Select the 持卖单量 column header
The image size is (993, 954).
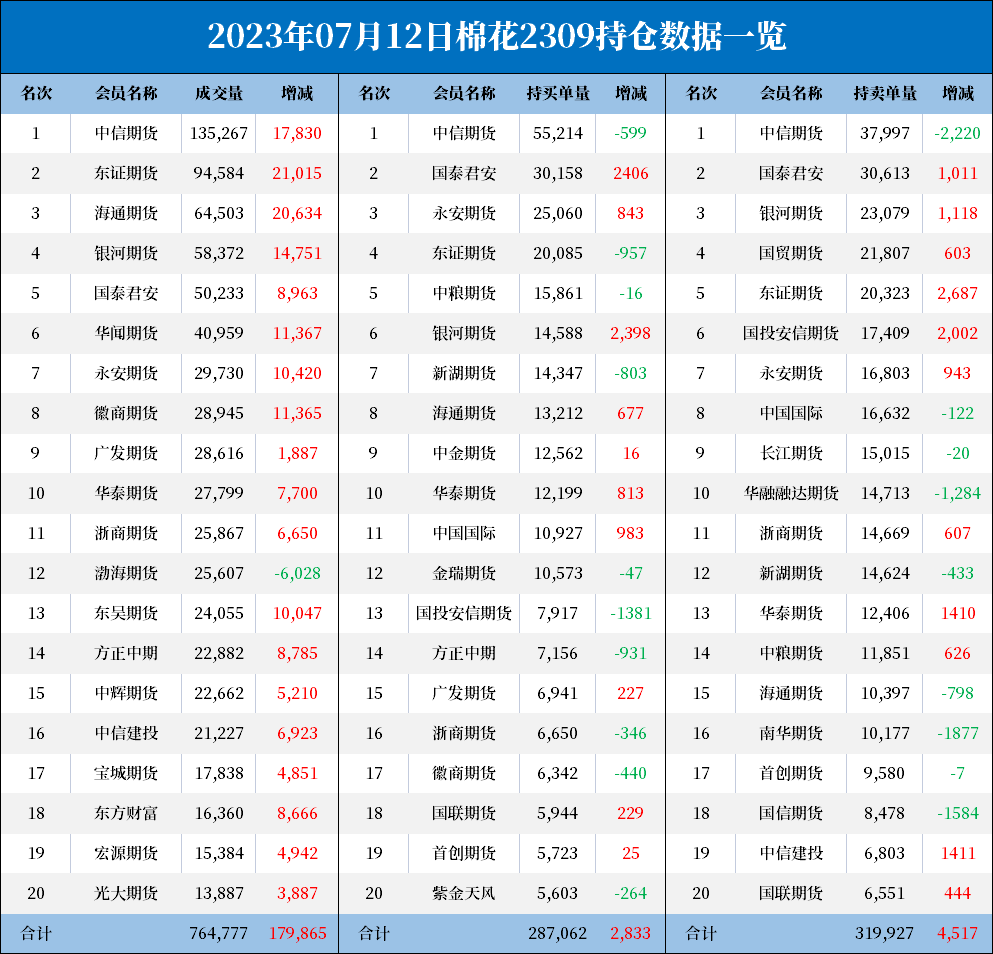pyautogui.click(x=885, y=94)
